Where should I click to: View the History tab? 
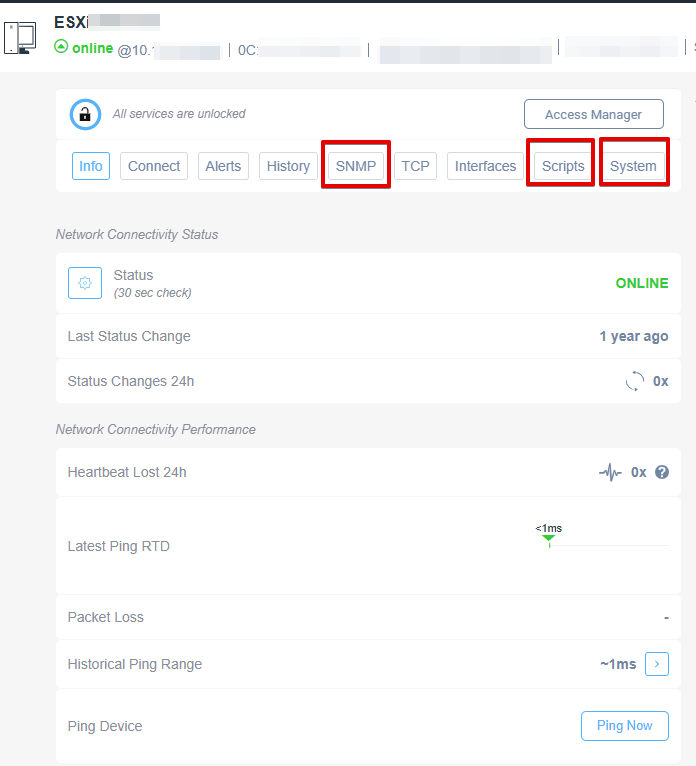(288, 166)
